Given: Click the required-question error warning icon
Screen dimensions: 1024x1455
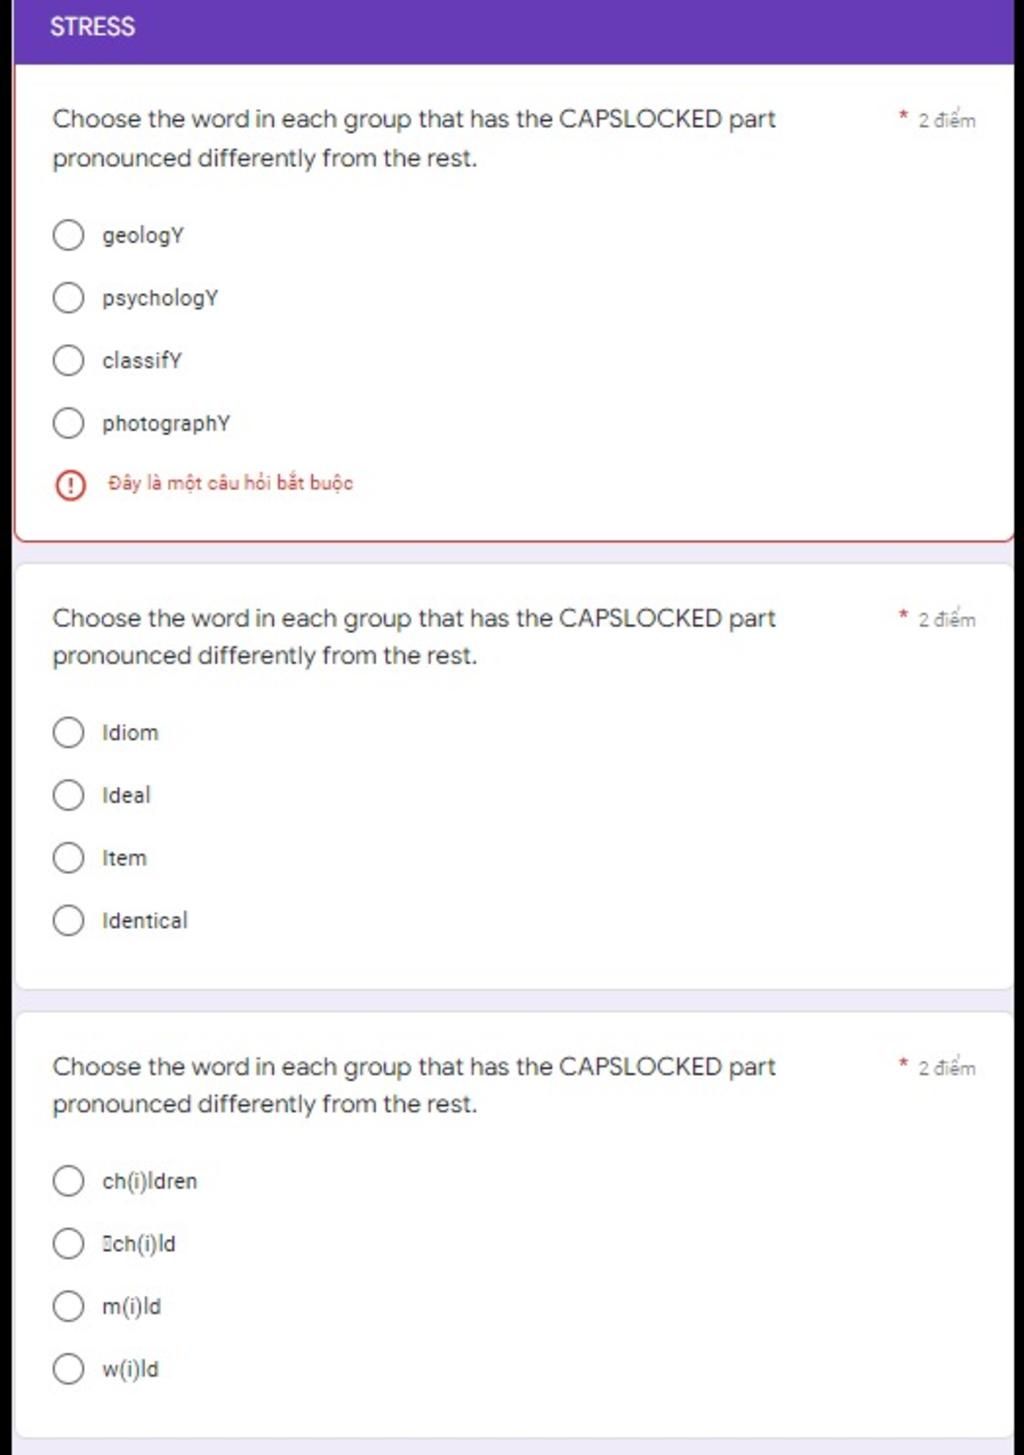Looking at the screenshot, I should tap(70, 485).
